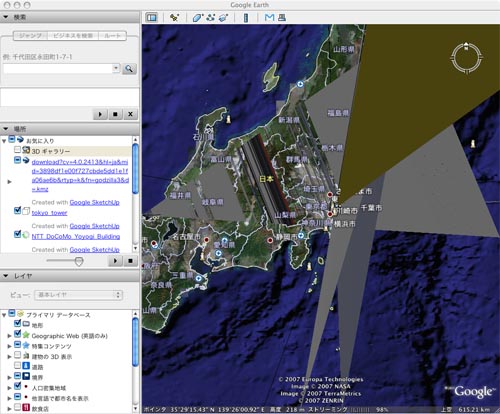Screen dimensions: 500x414
Task: Click the Add Polygon toolbar icon
Action: pos(198,17)
